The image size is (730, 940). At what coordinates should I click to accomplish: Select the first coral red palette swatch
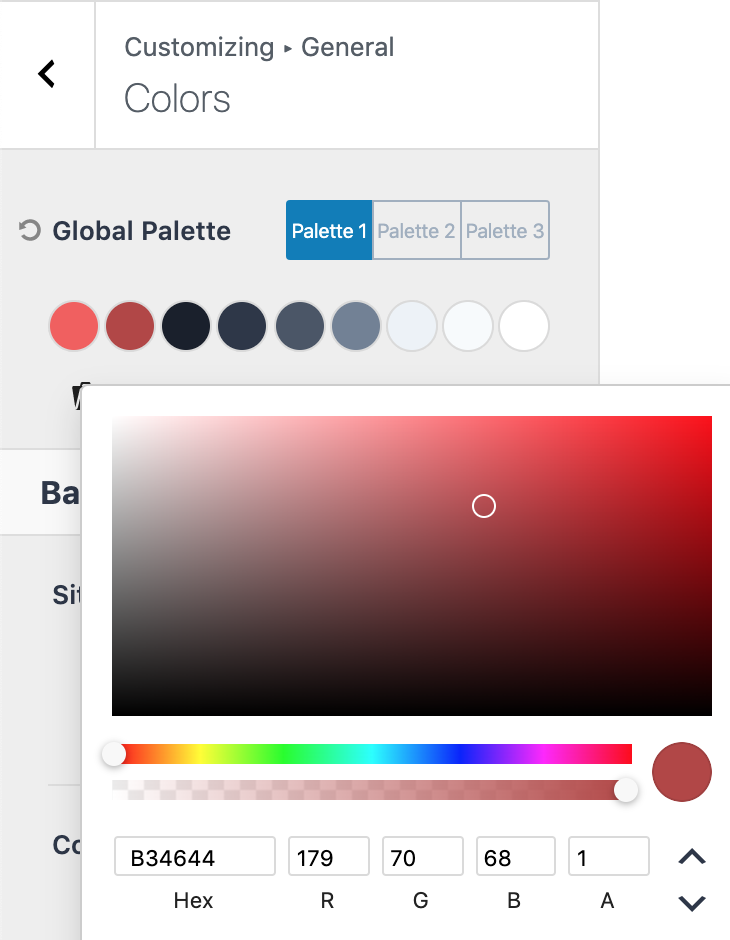pos(74,327)
